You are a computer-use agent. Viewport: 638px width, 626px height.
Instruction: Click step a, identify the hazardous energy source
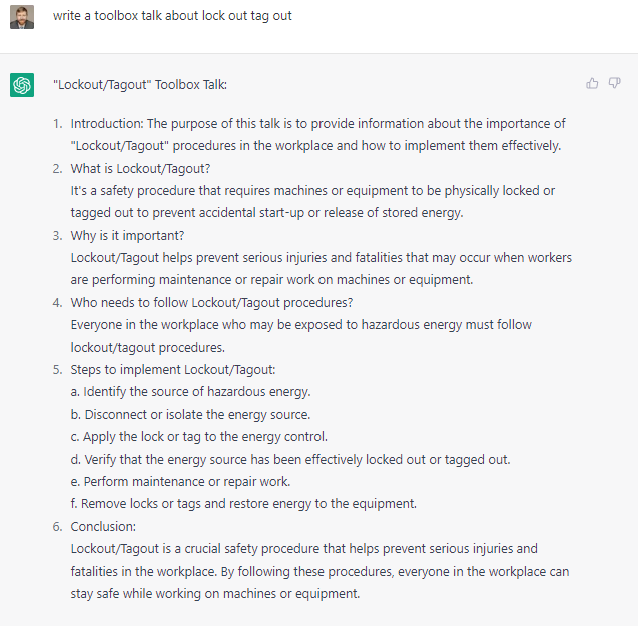(x=190, y=391)
